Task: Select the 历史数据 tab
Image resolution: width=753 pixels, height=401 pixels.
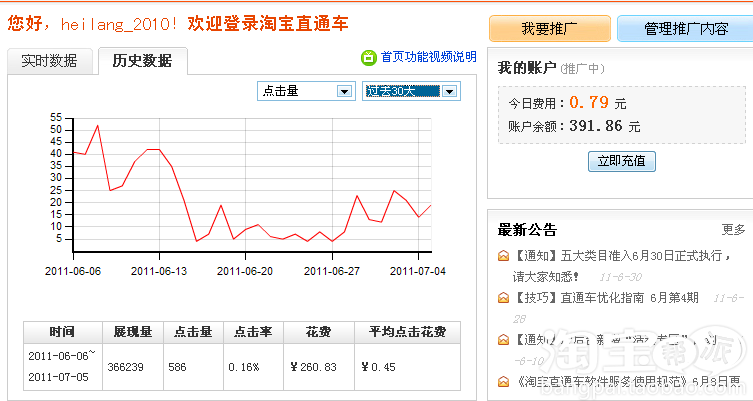Action: click(x=143, y=61)
